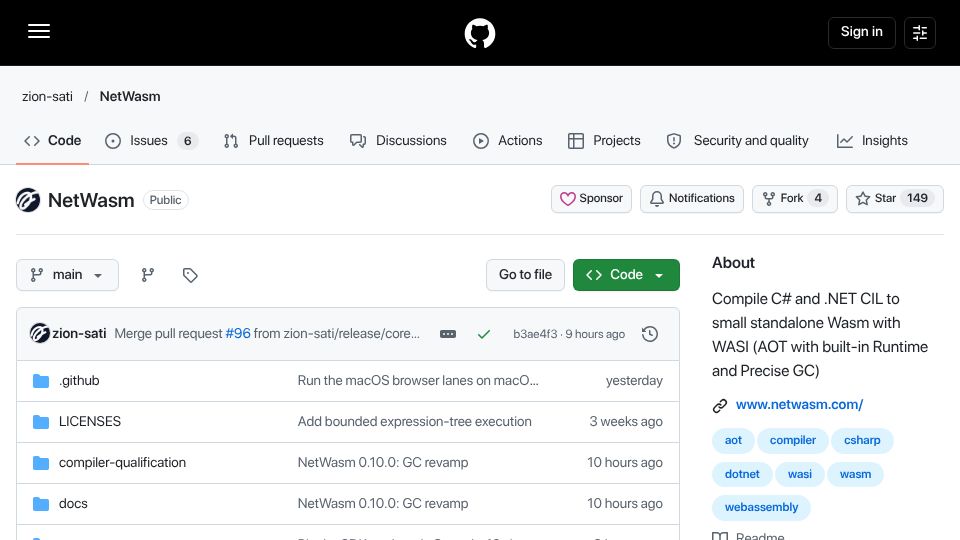The height and width of the screenshot is (540, 960).
Task: Click the star count 149
Action: [917, 198]
